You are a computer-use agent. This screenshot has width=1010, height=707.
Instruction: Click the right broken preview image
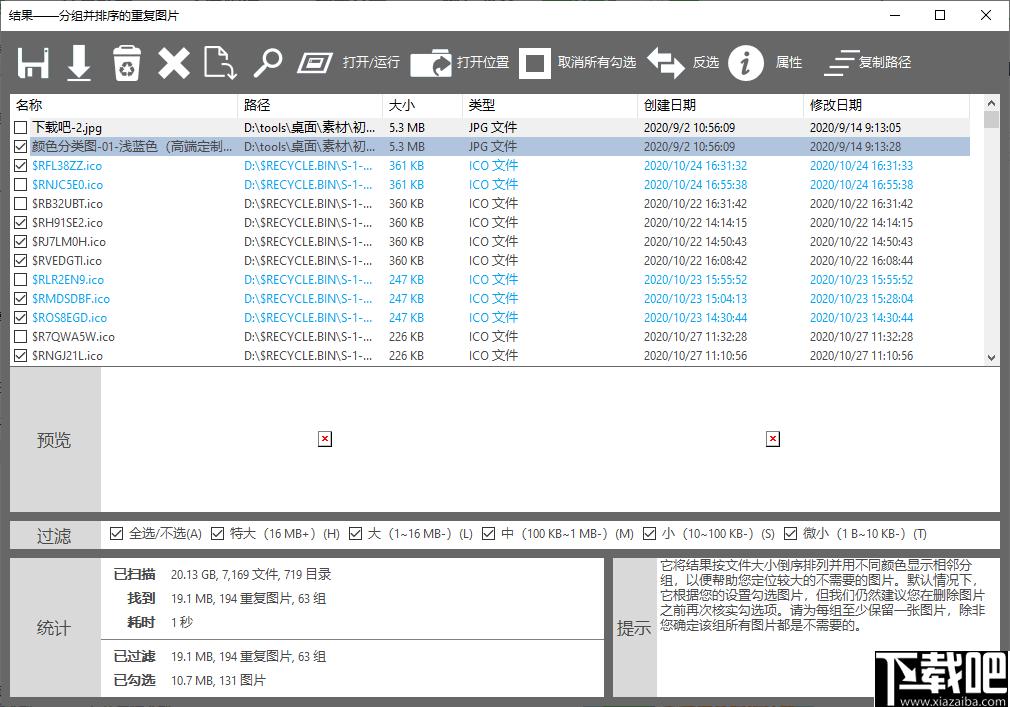(773, 439)
